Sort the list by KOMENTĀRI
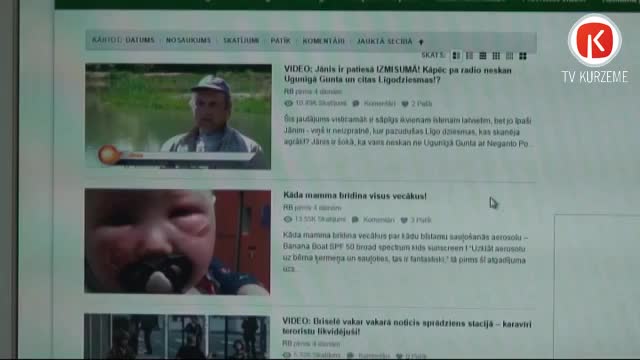Viewport: 640px width, 360px height. 323,41
